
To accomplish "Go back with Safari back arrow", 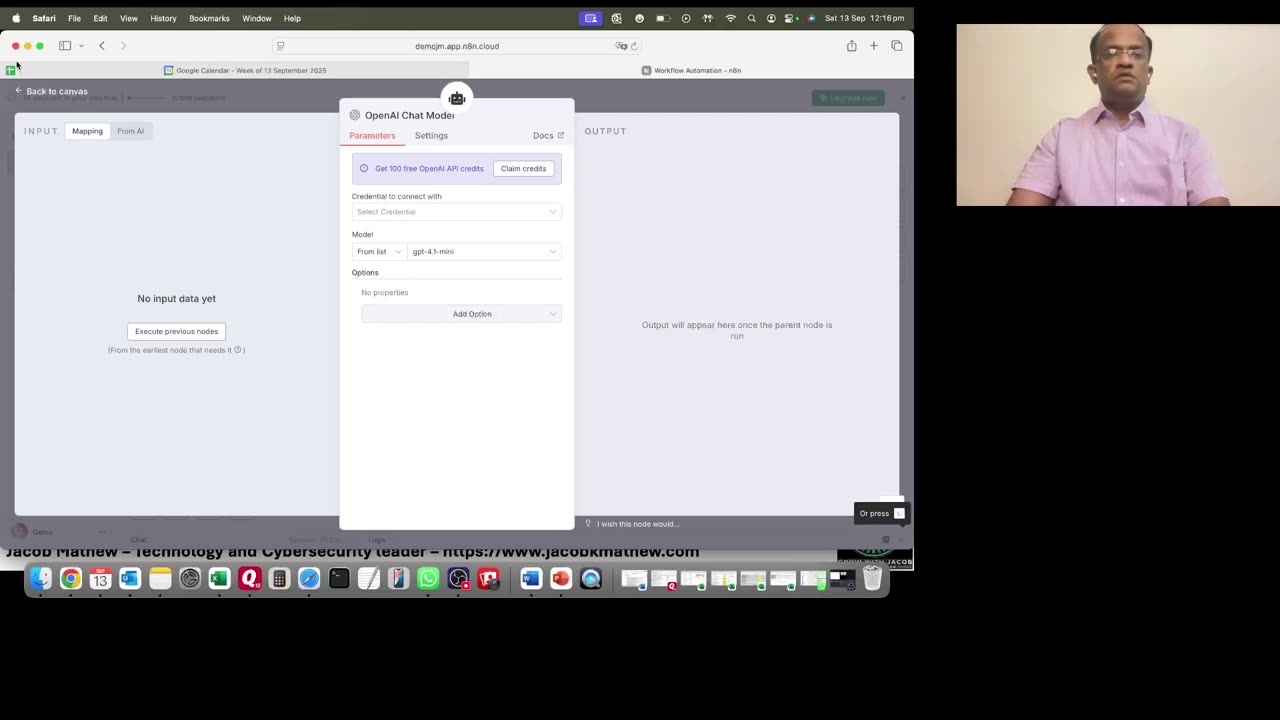I will pos(101,46).
